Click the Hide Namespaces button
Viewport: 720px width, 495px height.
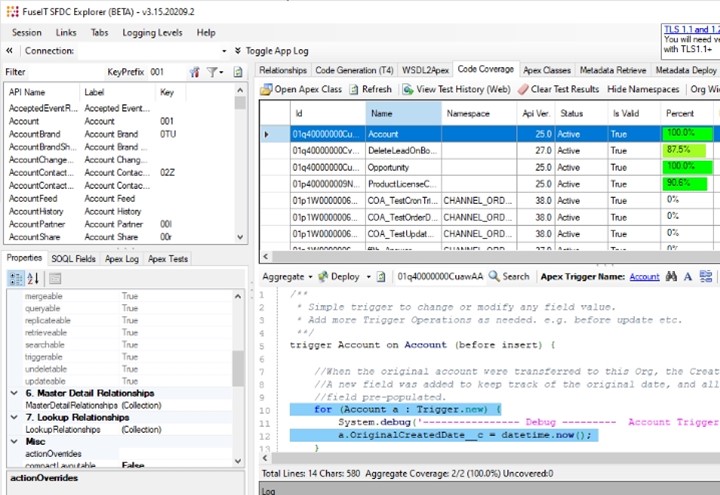[x=643, y=89]
